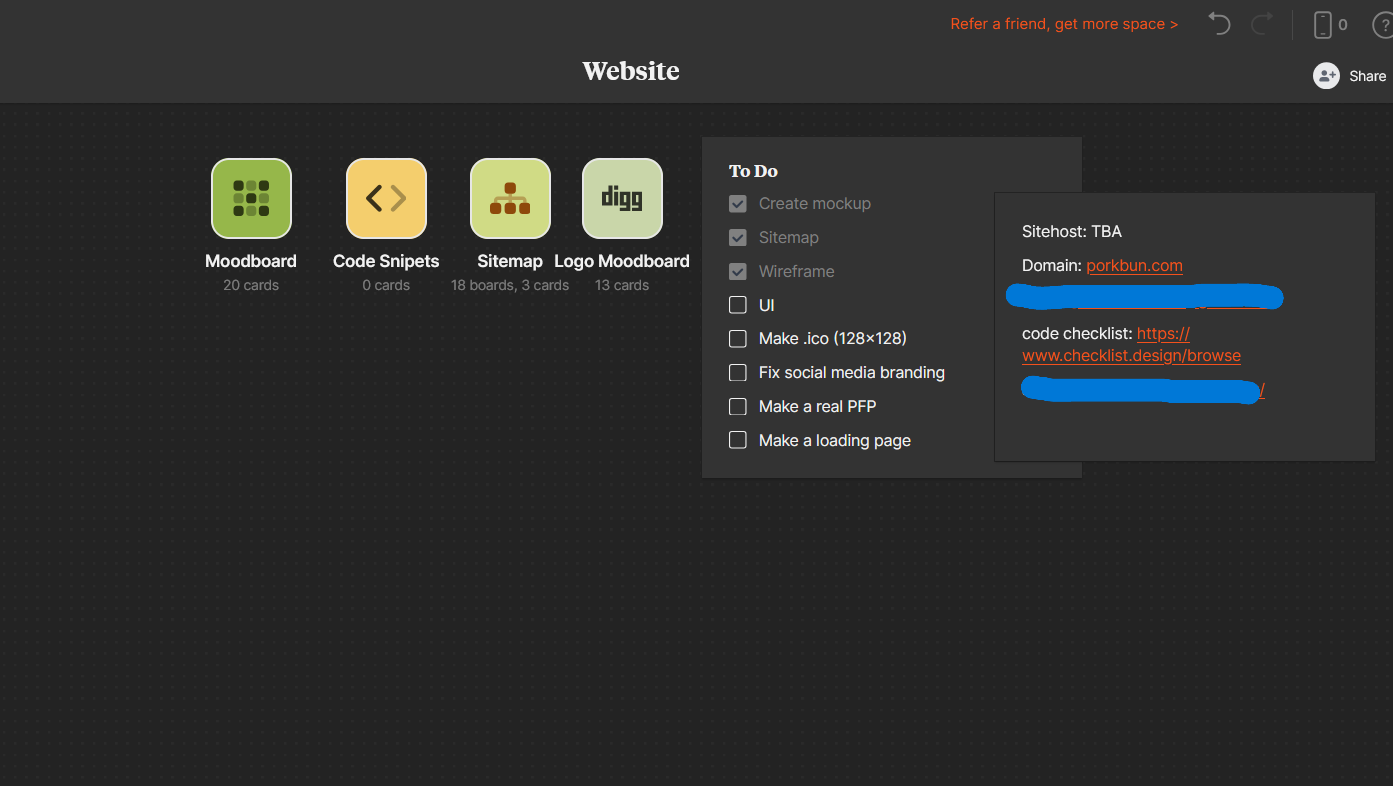
Task: Click the Website board title
Action: (x=631, y=71)
